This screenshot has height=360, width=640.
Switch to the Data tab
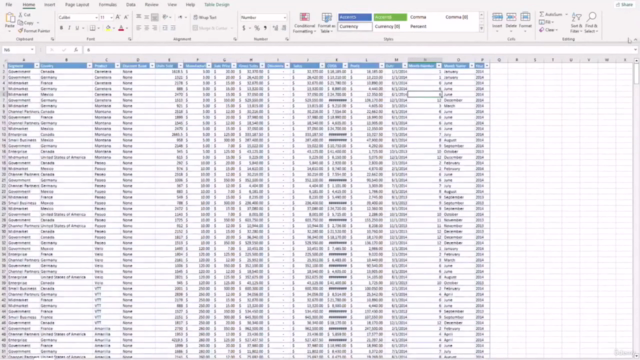[x=131, y=4]
